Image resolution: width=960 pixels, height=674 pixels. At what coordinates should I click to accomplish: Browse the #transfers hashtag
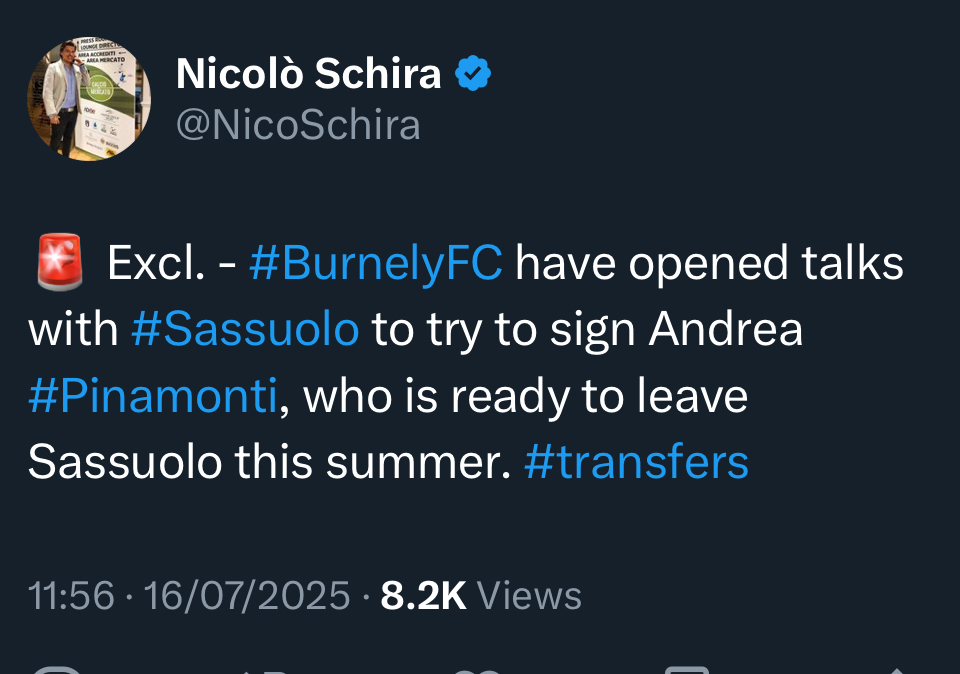pos(636,462)
